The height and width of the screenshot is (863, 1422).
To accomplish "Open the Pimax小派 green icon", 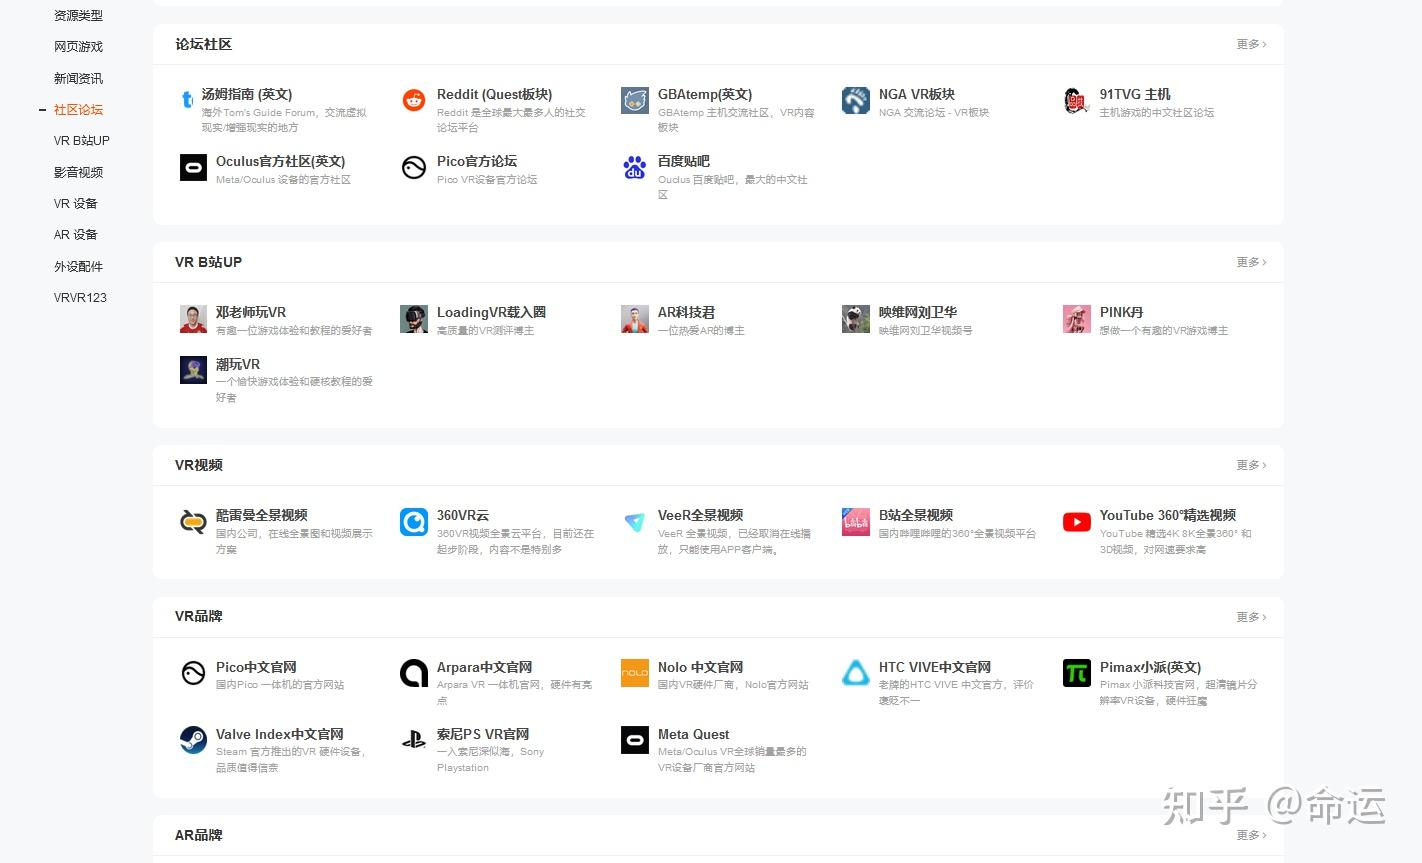I will pos(1077,673).
